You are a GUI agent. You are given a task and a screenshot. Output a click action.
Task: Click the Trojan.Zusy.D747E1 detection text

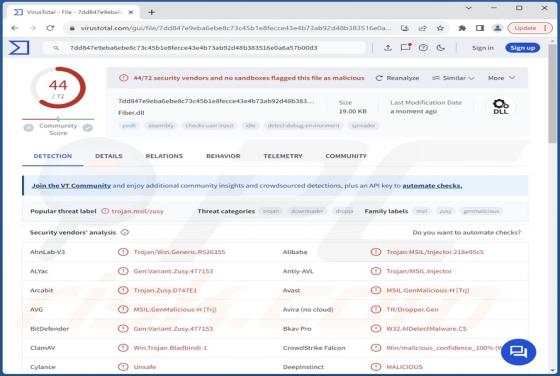(165, 290)
